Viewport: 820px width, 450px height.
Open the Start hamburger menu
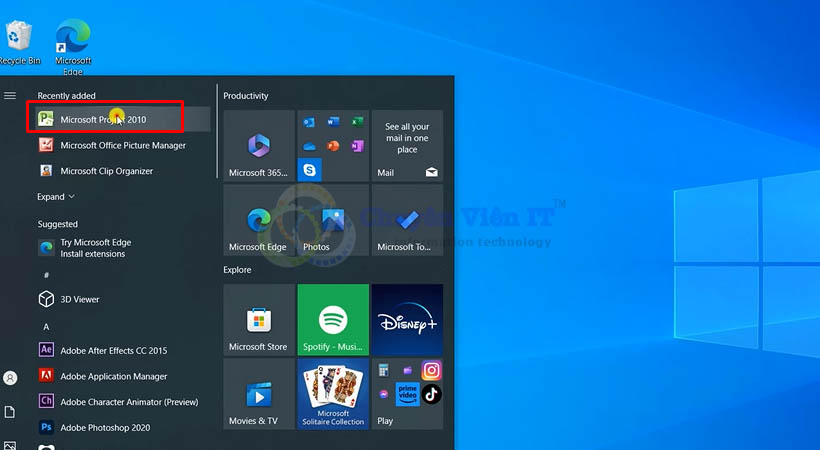10,96
